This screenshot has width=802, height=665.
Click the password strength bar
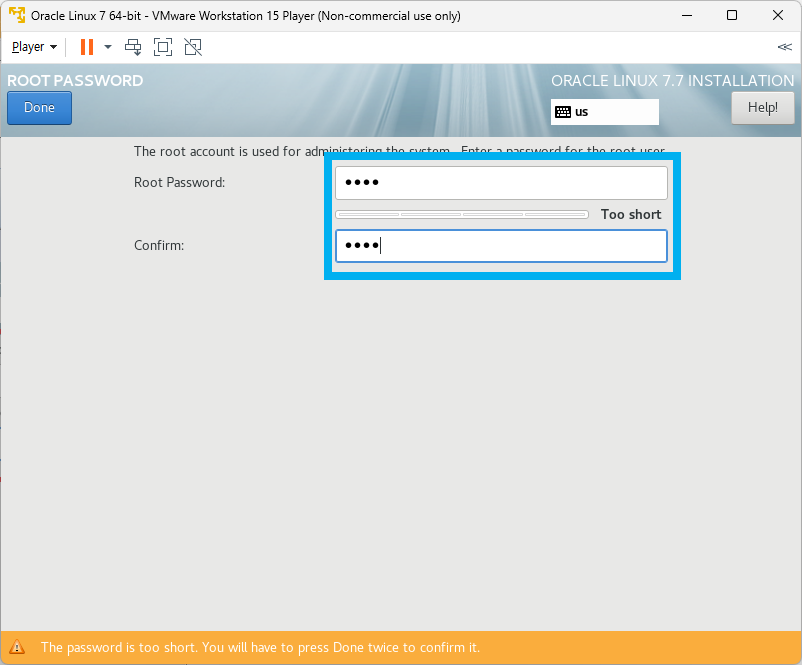point(462,214)
